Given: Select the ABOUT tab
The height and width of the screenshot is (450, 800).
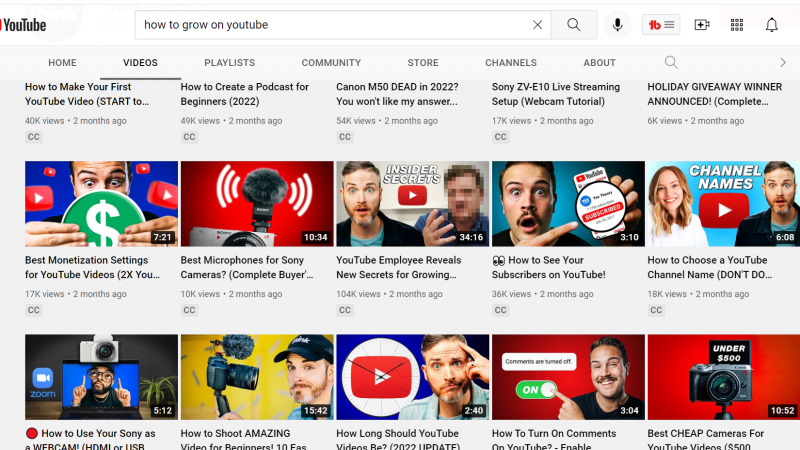Looking at the screenshot, I should 600,63.
